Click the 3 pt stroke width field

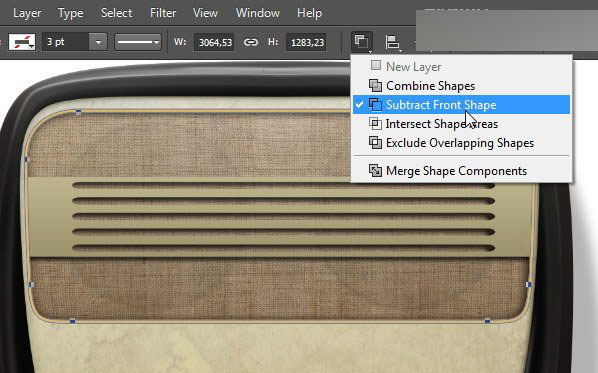(x=66, y=42)
